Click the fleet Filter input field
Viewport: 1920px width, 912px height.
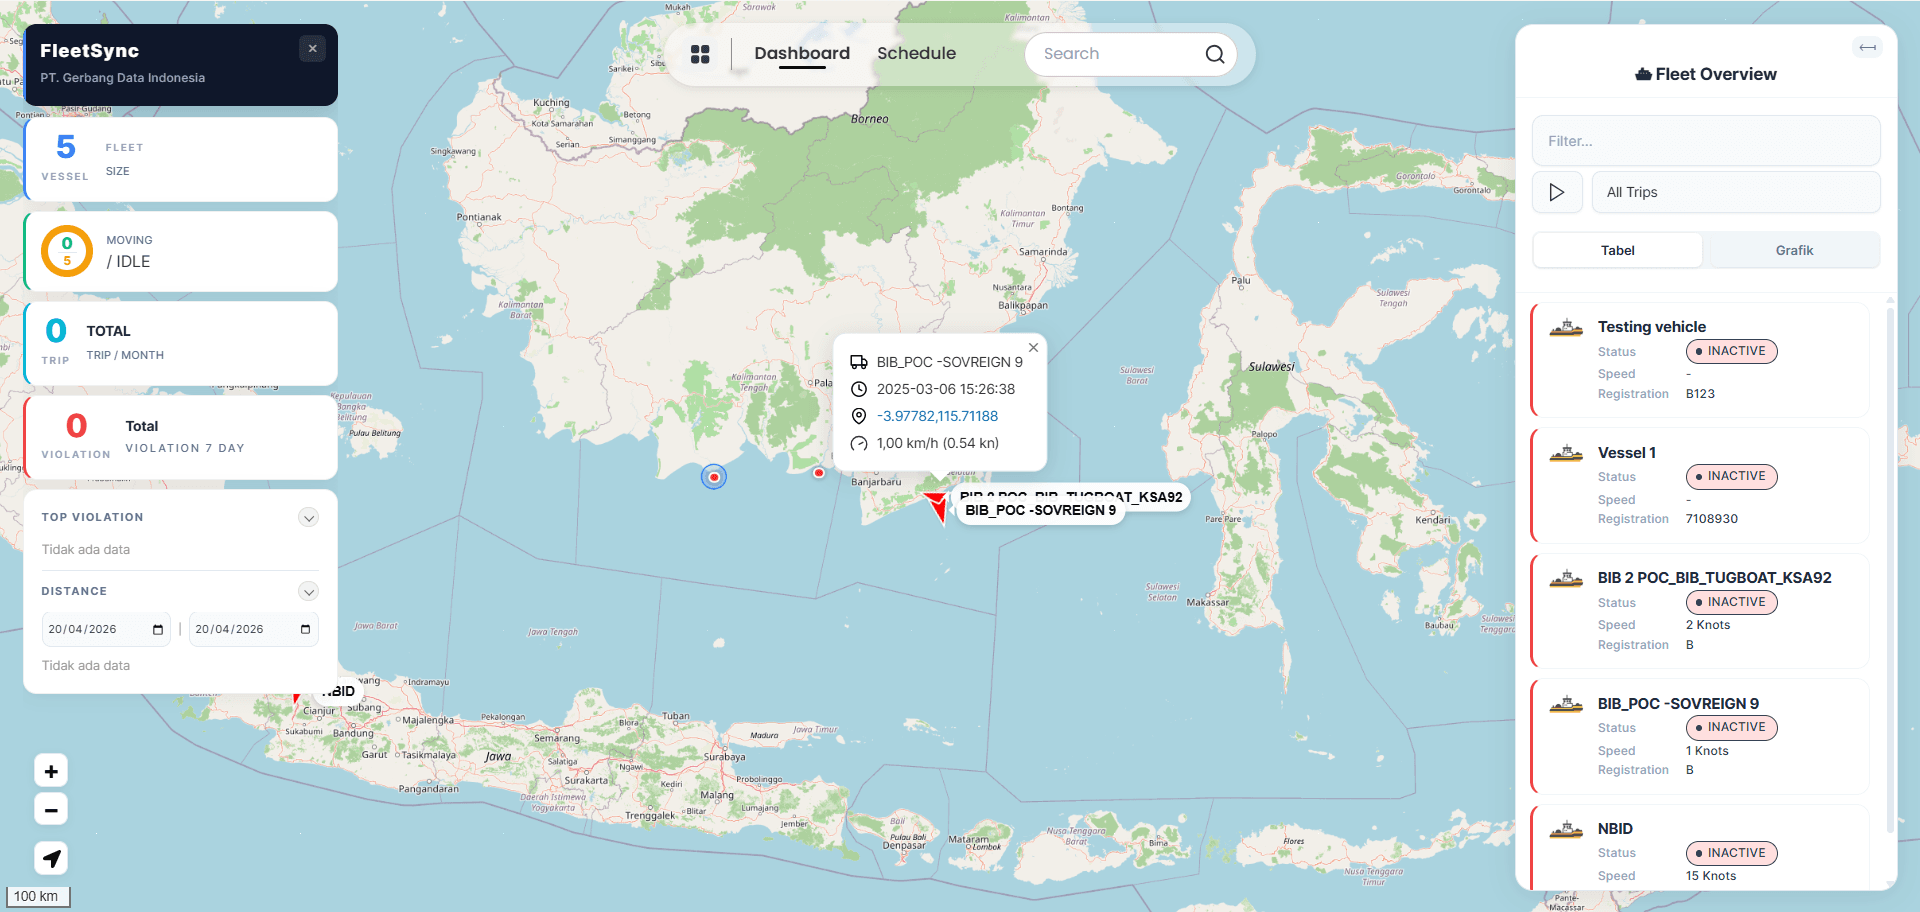click(x=1705, y=141)
